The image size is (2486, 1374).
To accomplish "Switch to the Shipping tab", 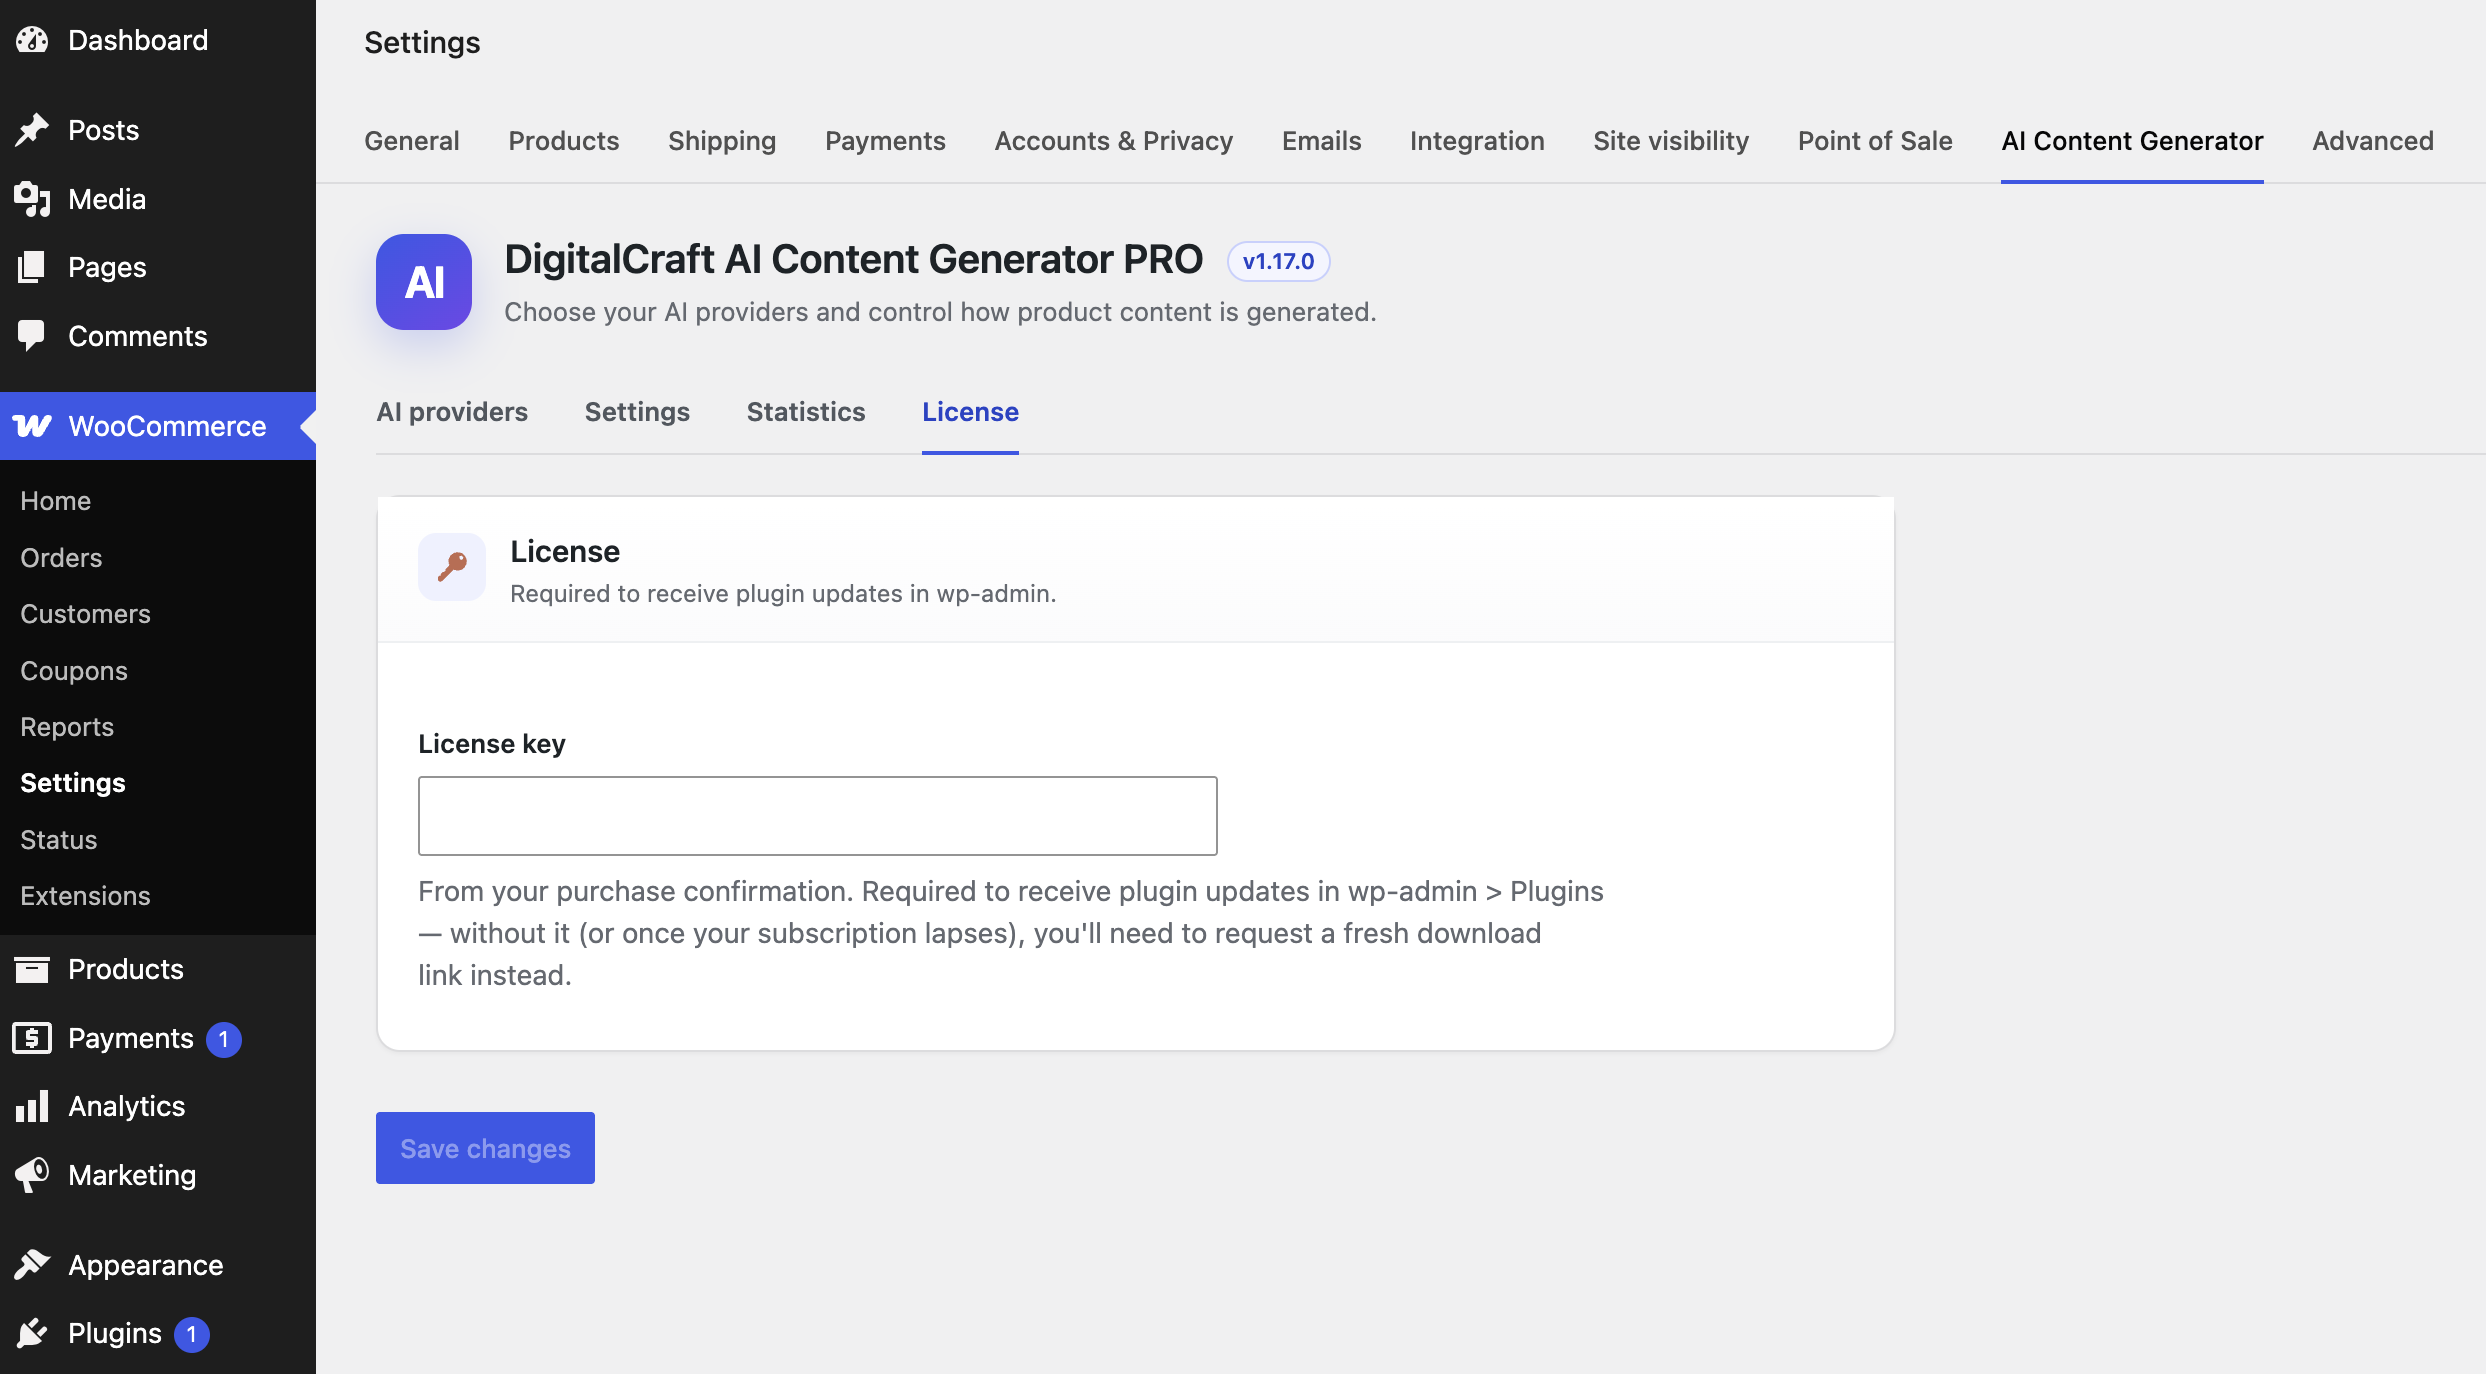I will (x=722, y=141).
